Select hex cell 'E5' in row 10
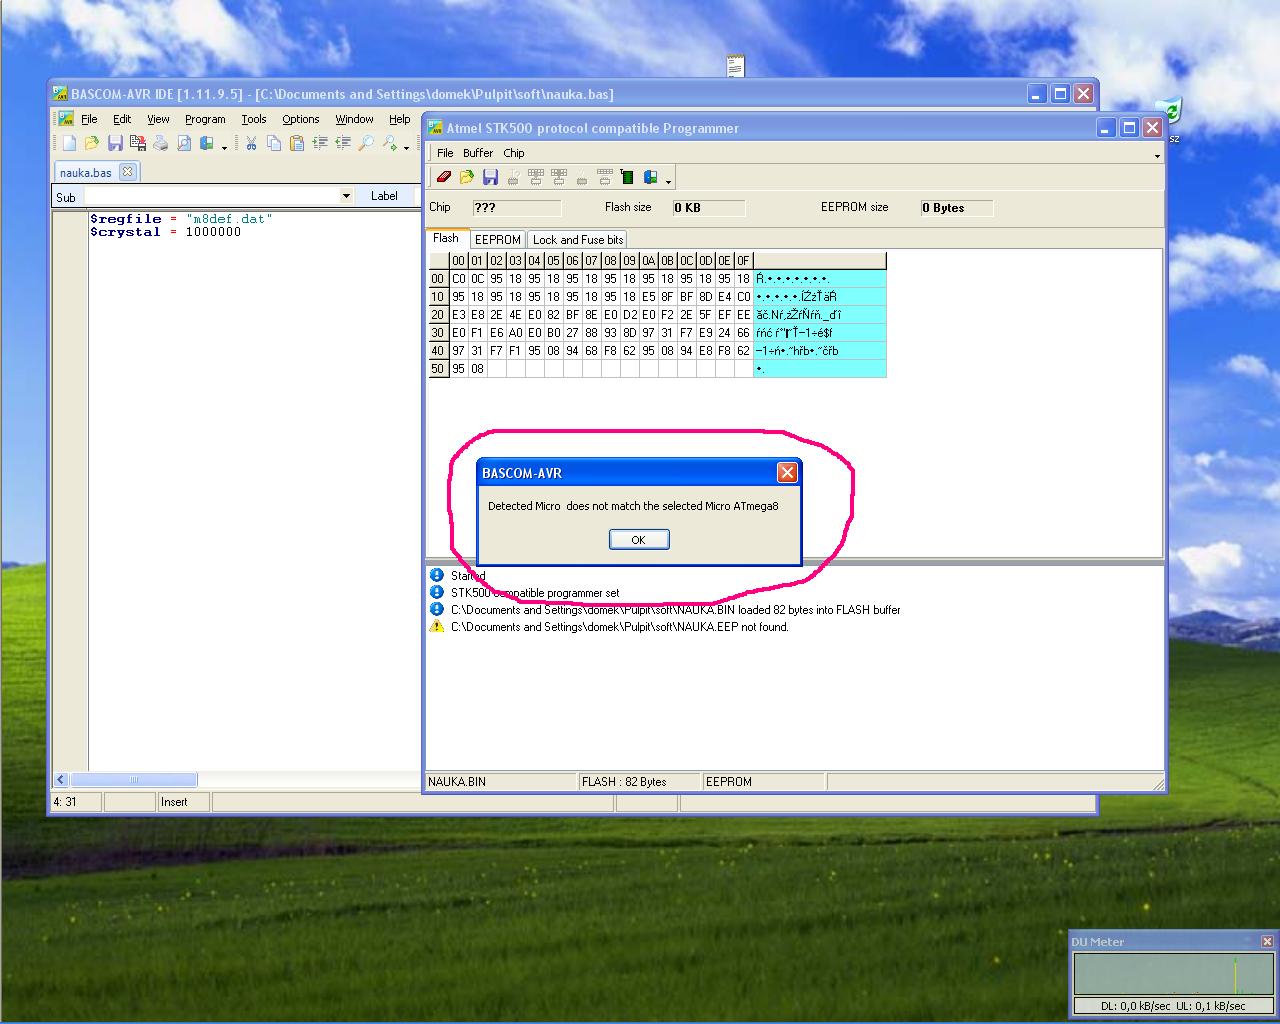Screen dimensions: 1280x1024 point(649,297)
